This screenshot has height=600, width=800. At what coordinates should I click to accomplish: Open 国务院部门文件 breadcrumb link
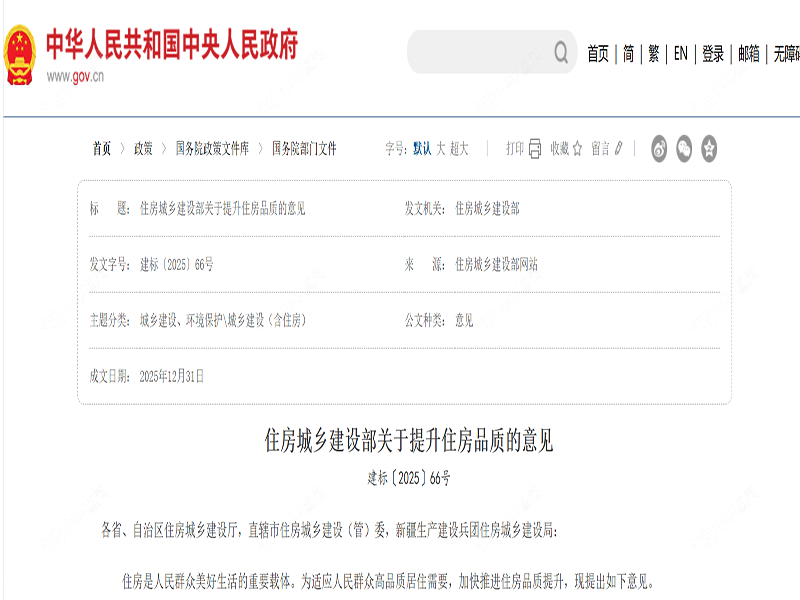point(304,148)
